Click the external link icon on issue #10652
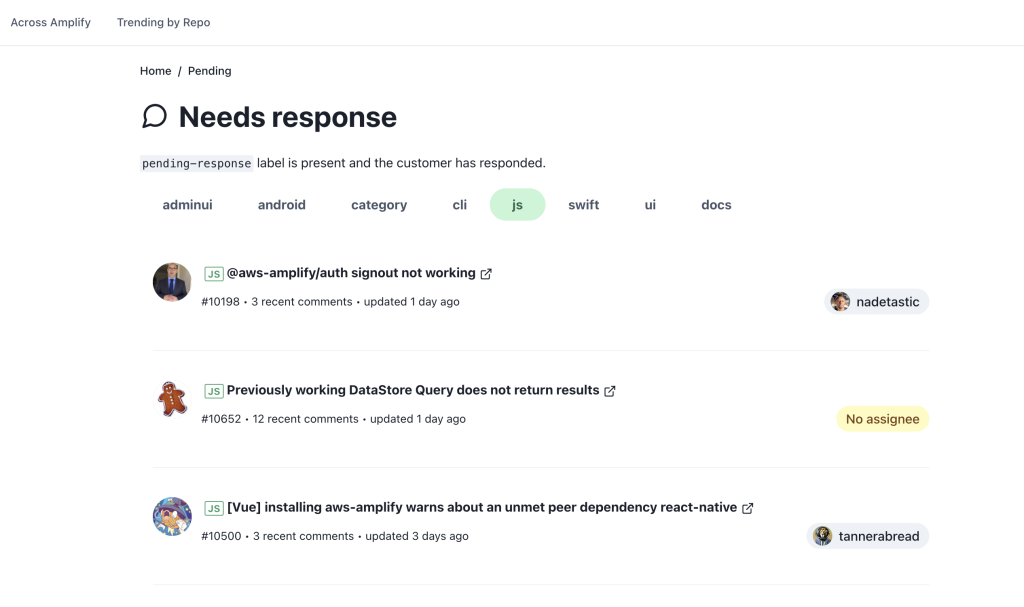 click(610, 390)
